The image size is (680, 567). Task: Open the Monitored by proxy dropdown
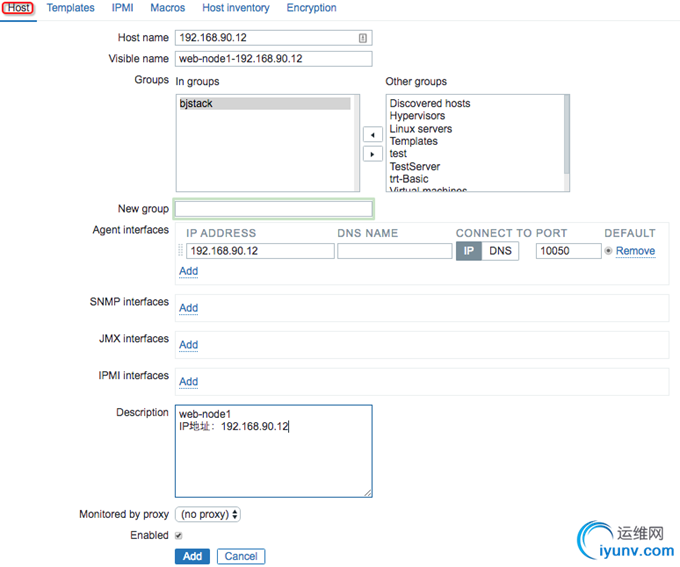click(208, 515)
